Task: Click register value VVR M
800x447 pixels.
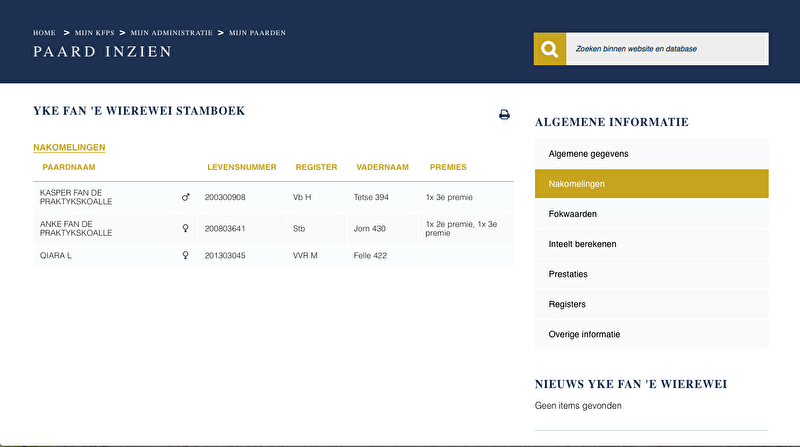Action: coord(305,256)
